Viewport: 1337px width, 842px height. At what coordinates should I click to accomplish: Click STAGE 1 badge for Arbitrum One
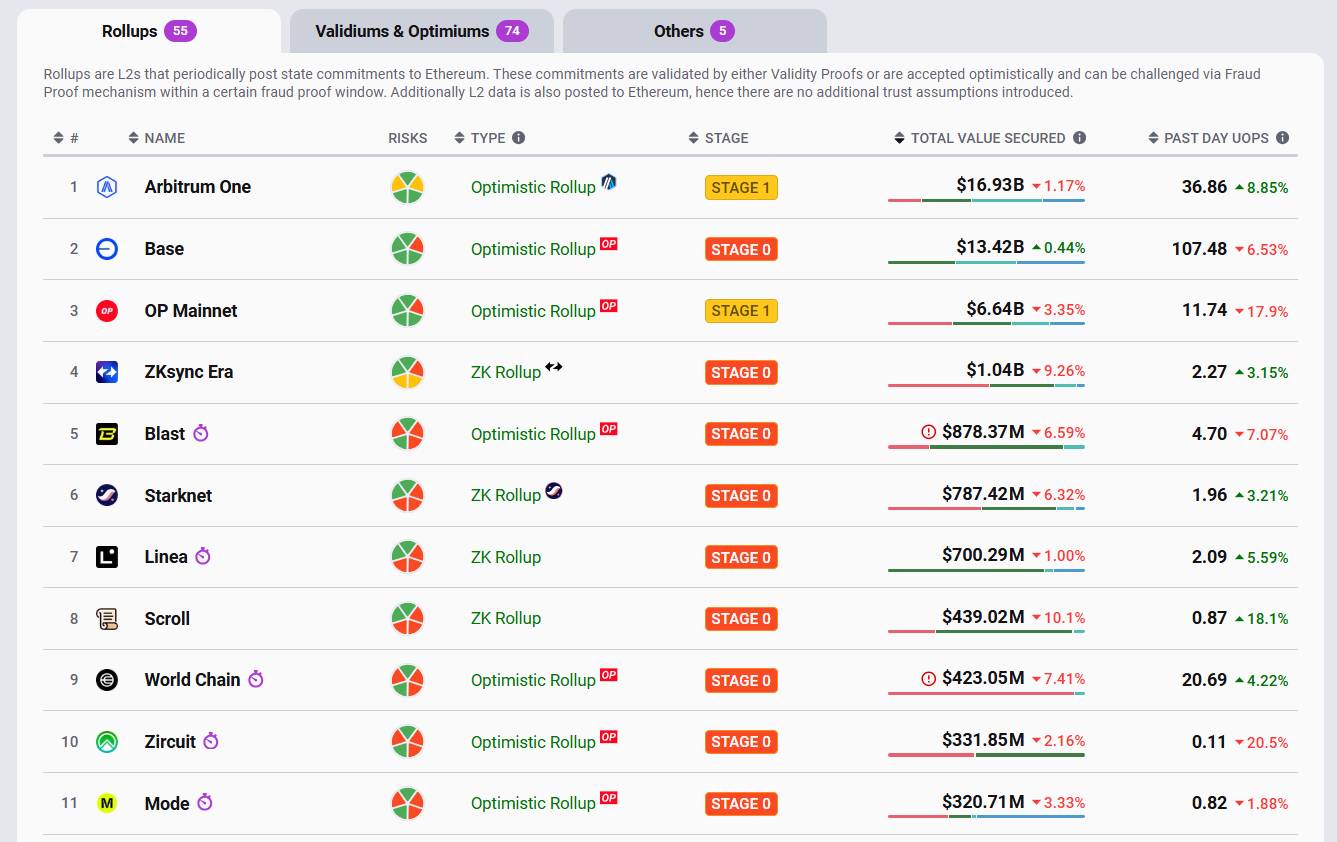(741, 187)
